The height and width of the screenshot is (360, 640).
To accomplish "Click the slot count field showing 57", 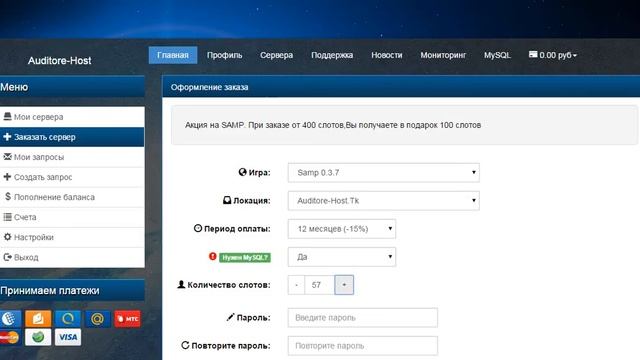I will coord(320,285).
